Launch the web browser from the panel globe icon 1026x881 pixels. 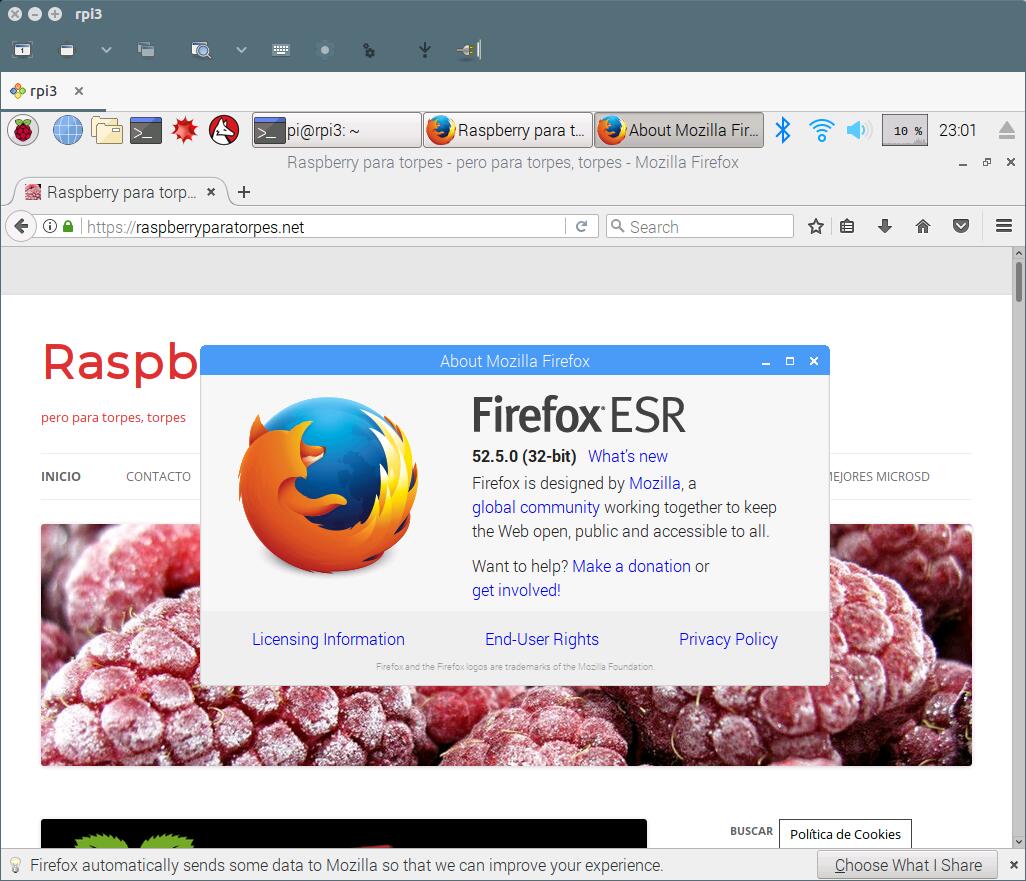(x=67, y=130)
